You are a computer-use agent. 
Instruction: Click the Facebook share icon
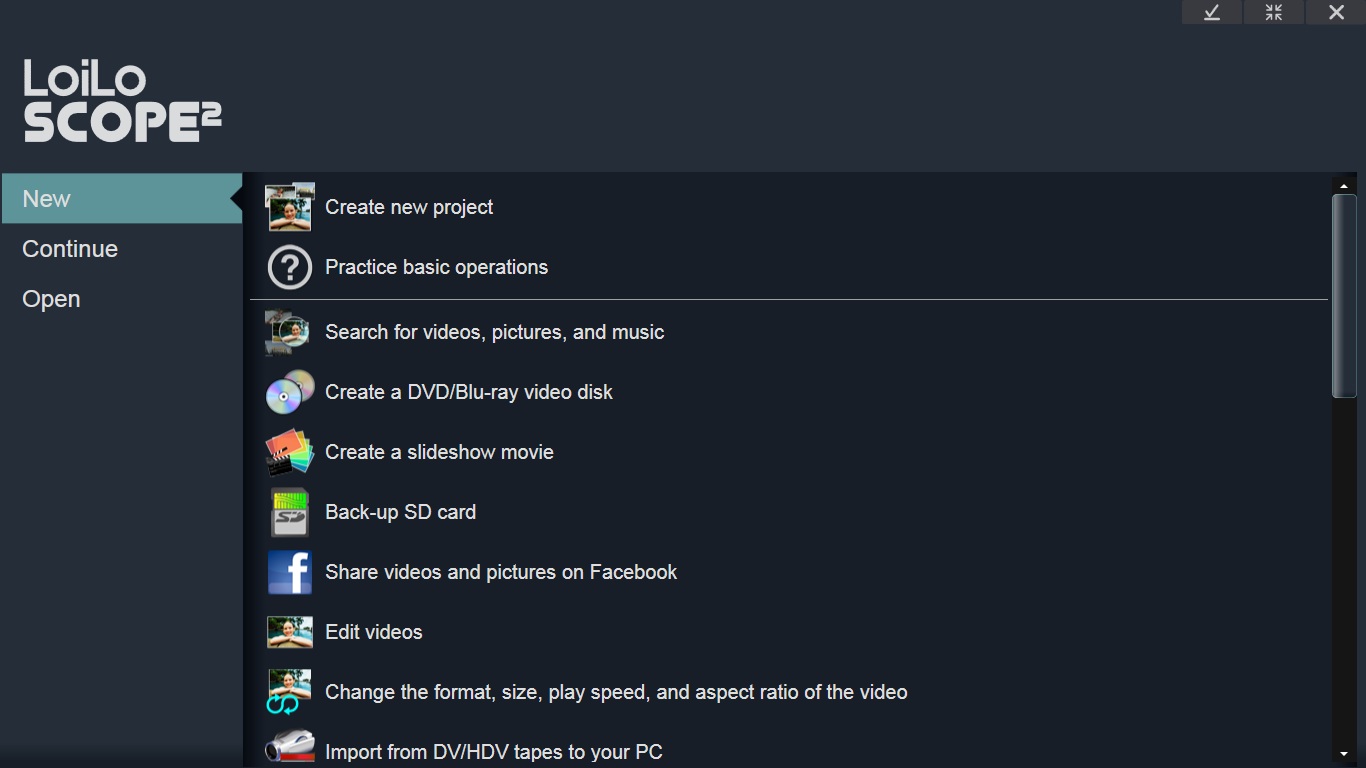coord(290,572)
